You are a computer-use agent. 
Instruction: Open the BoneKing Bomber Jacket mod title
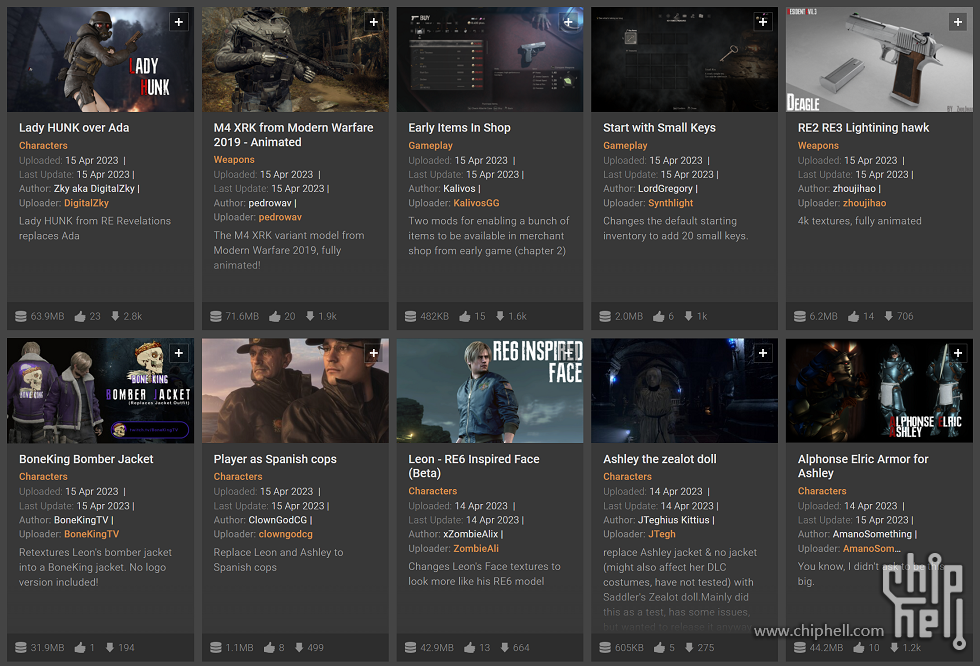[86, 459]
